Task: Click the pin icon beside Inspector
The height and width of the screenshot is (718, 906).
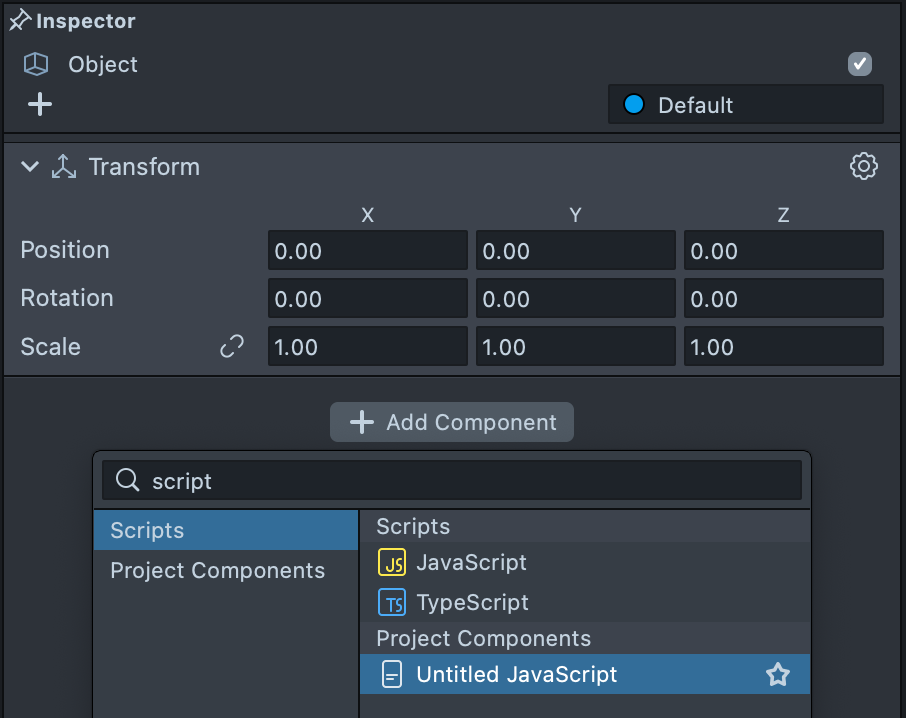Action: [20, 20]
